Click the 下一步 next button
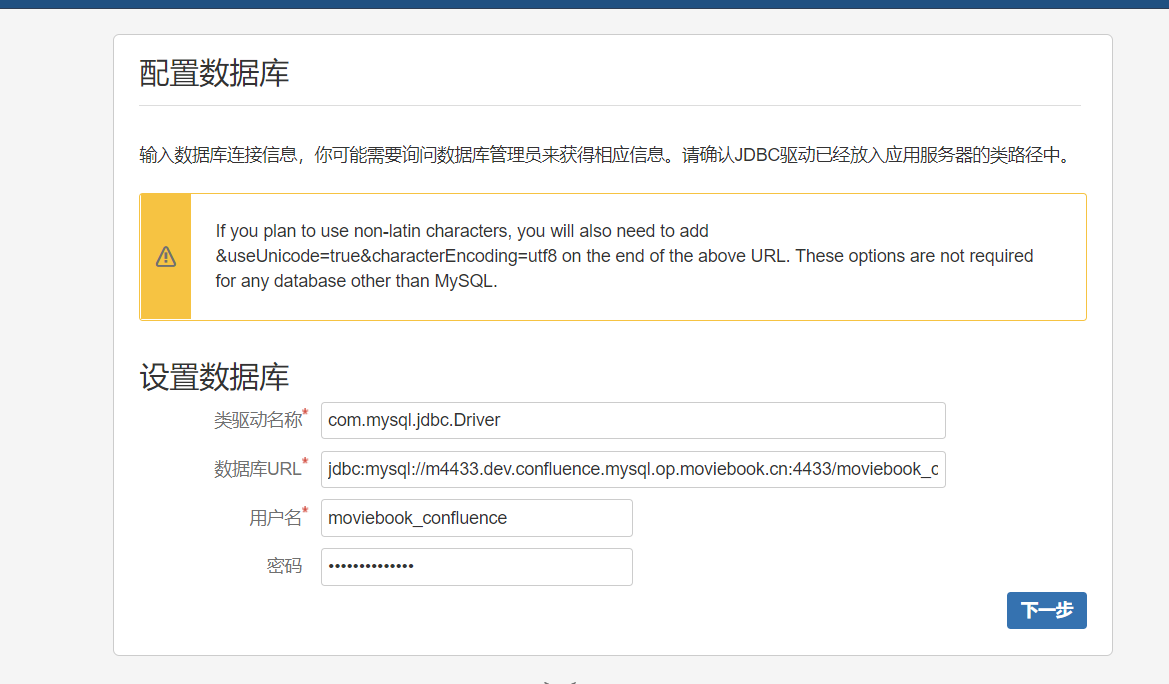This screenshot has height=684, width=1169. pos(1046,610)
